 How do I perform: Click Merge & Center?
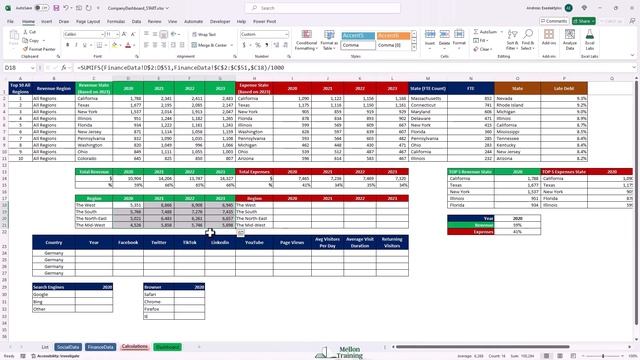pyautogui.click(x=209, y=45)
